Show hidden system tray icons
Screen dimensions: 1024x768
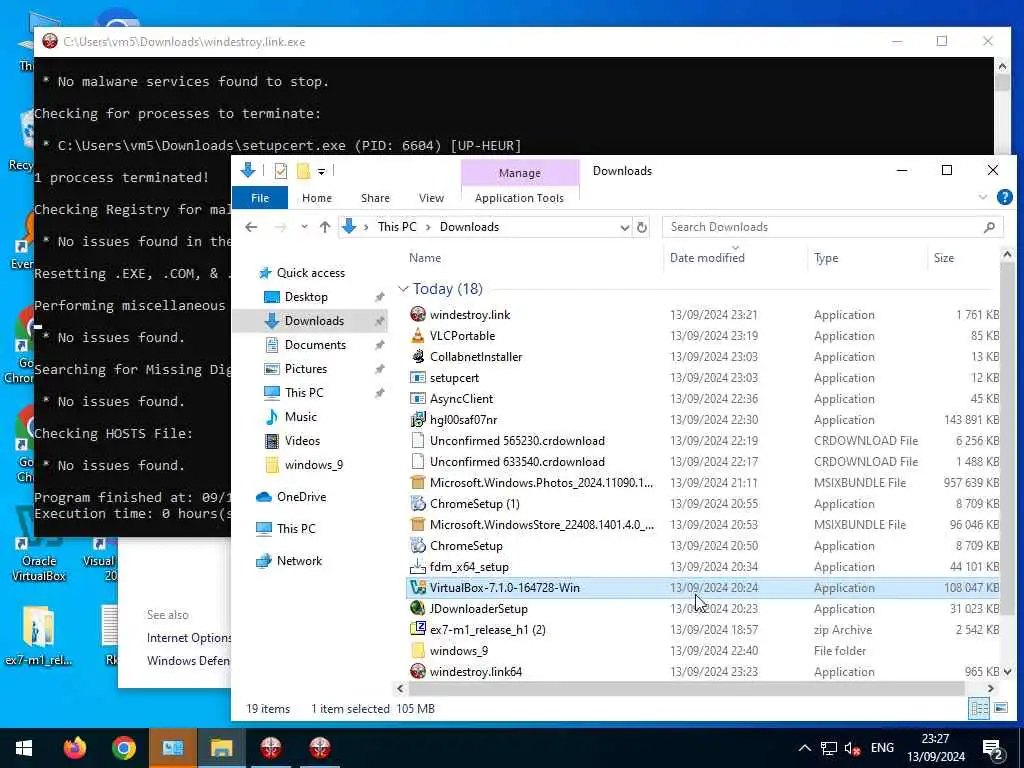click(805, 748)
